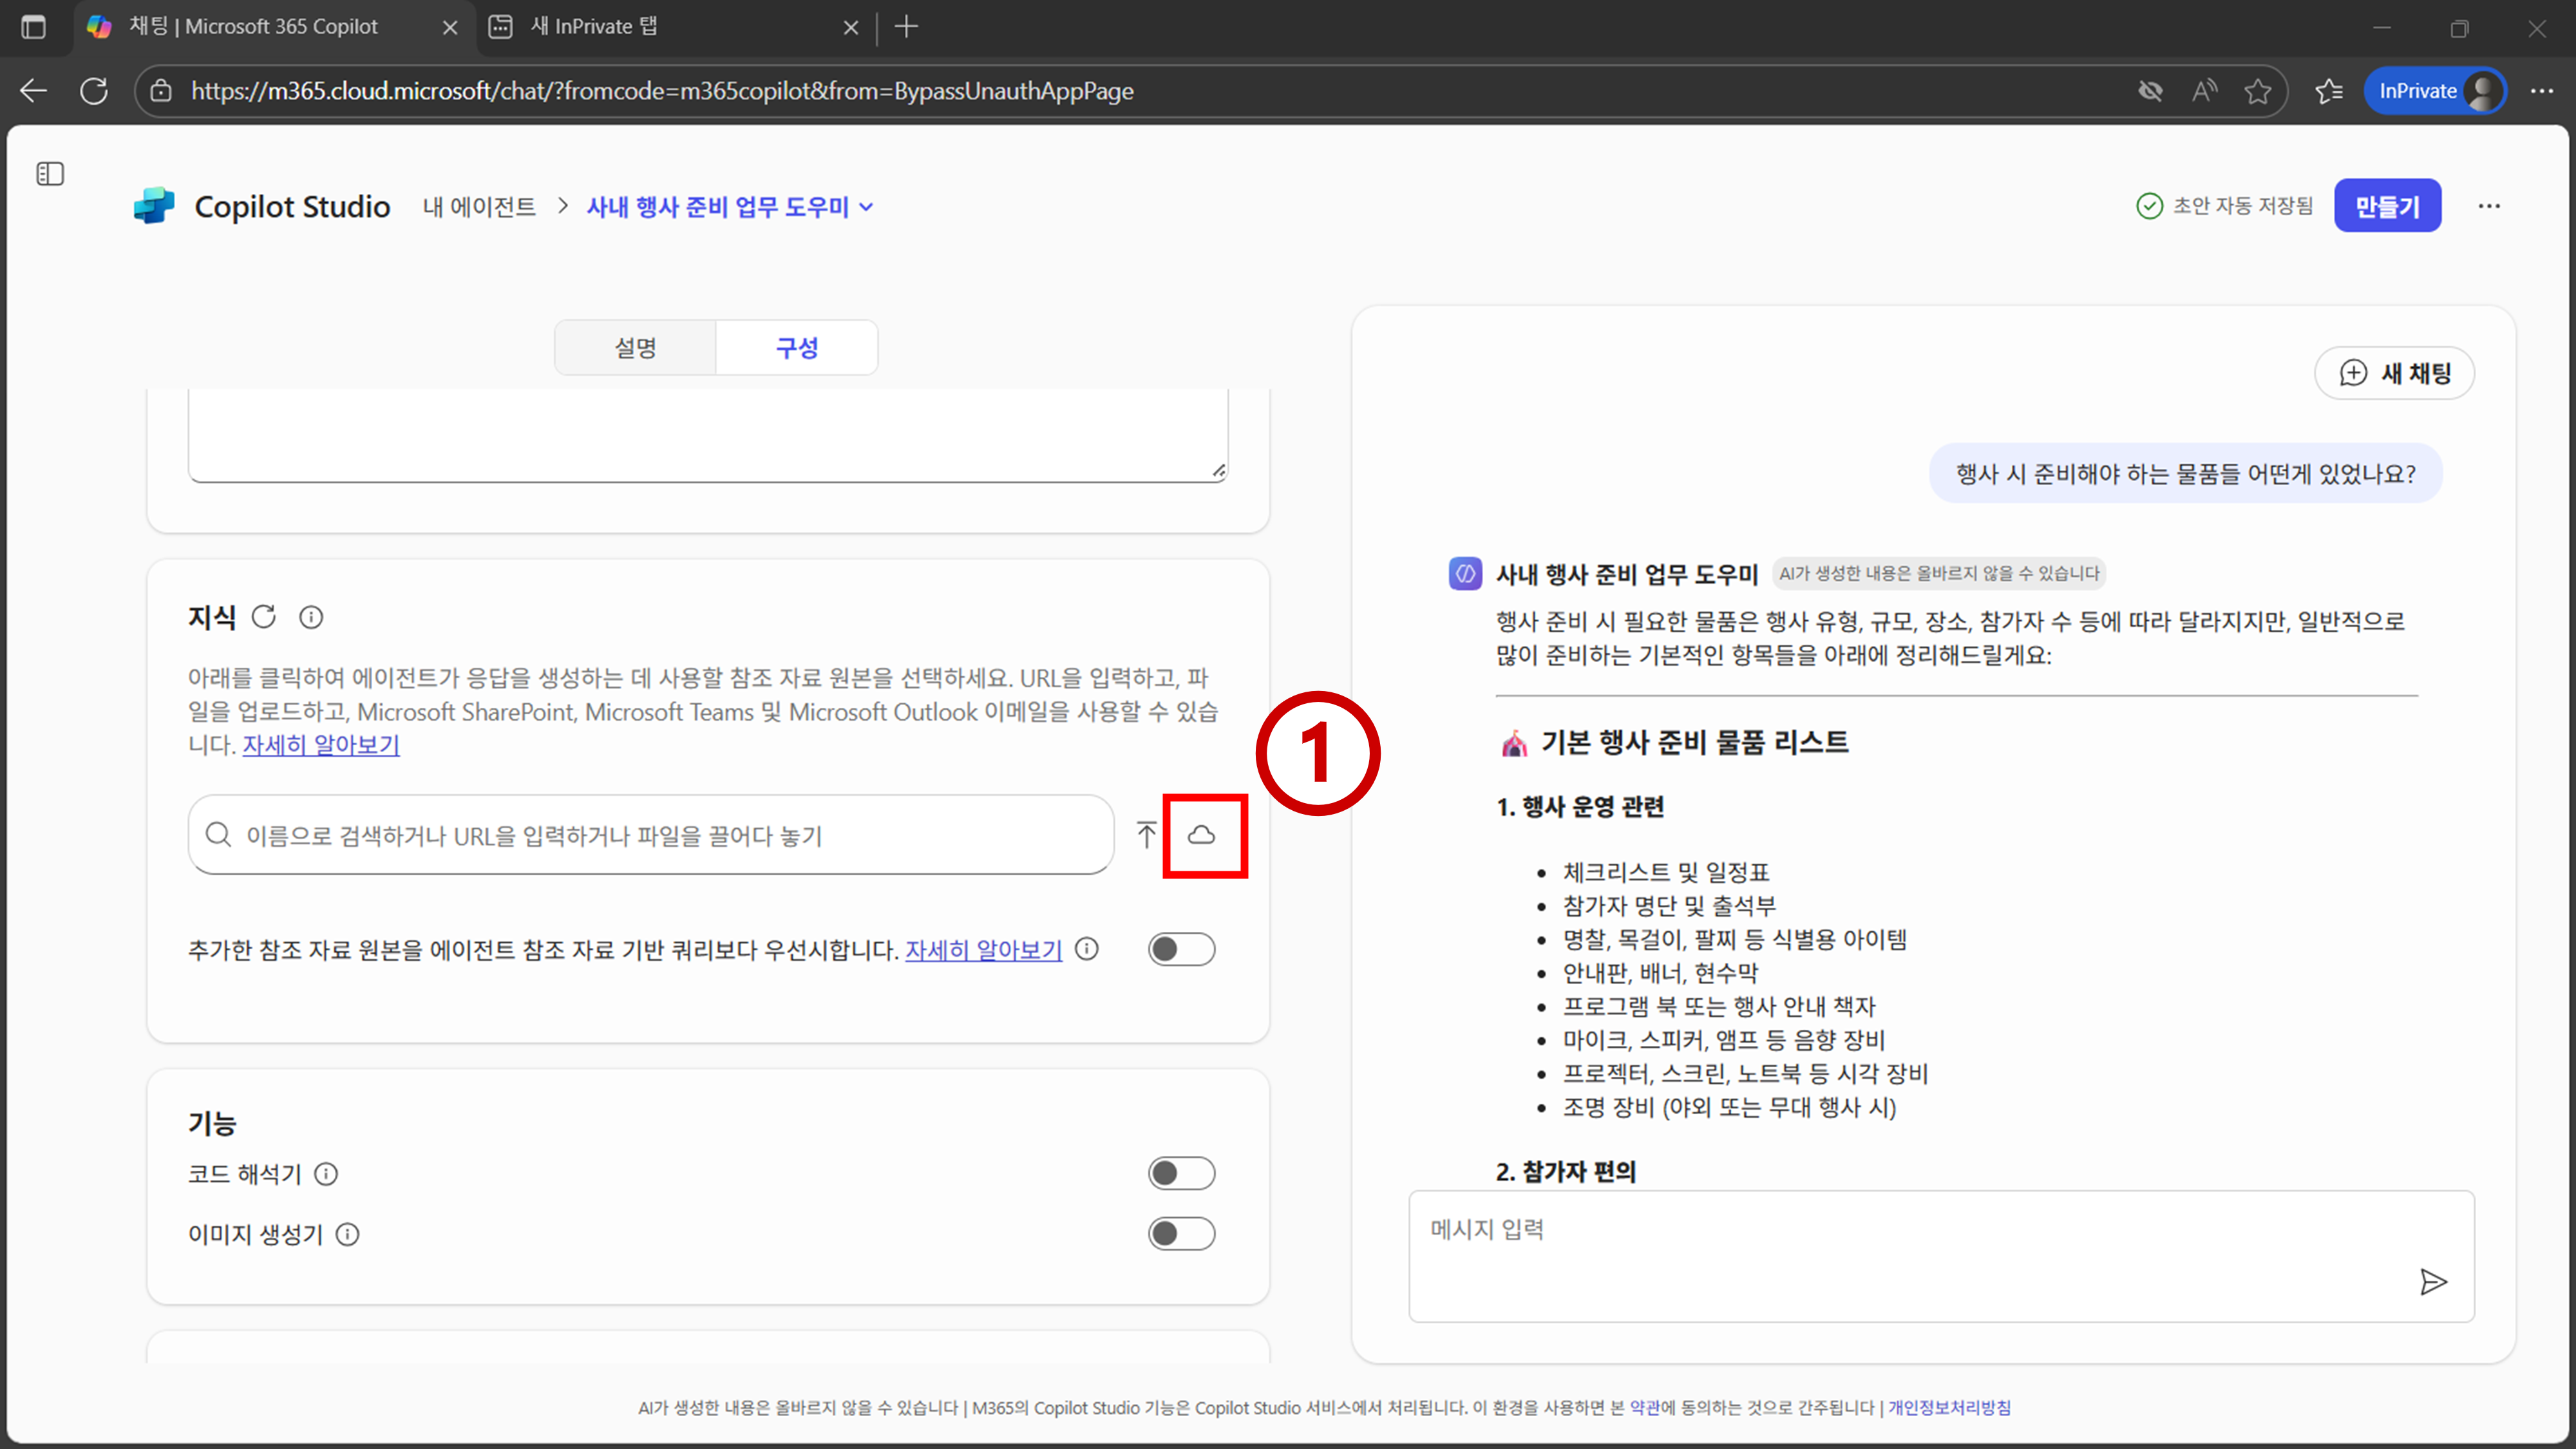Enable the 이미지 생성기 toggle
2576x1449 pixels.
(1181, 1234)
